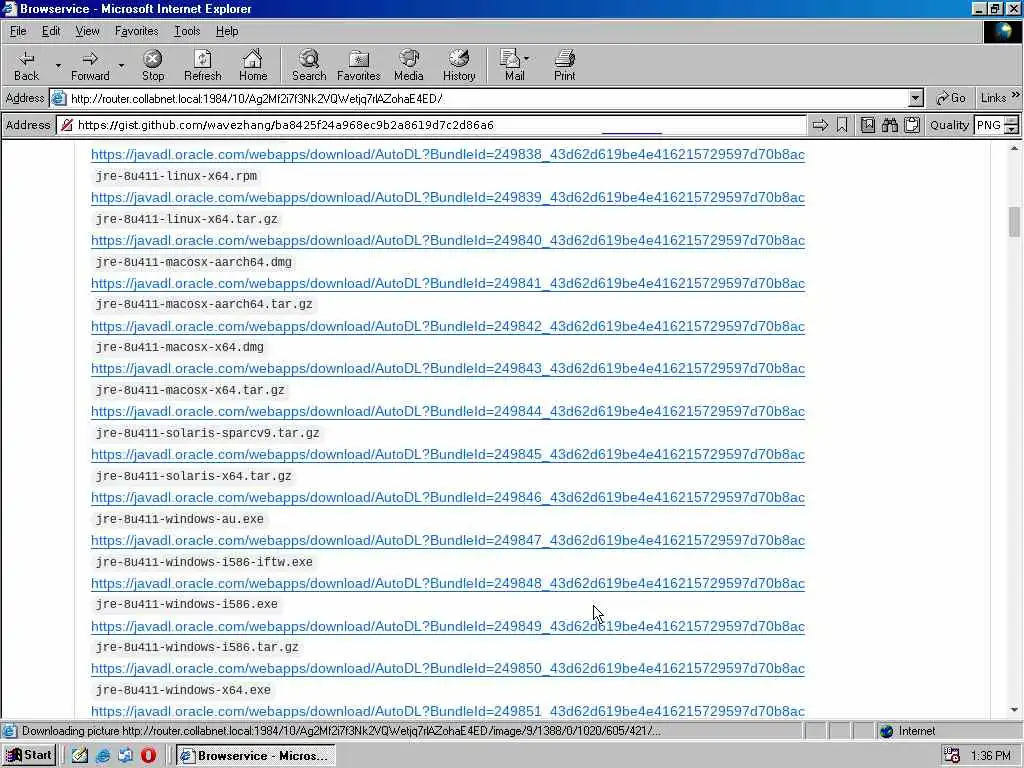This screenshot has width=1024, height=768.
Task: Click the struck-through padlock icon beside the gist URL
Action: tap(67, 125)
